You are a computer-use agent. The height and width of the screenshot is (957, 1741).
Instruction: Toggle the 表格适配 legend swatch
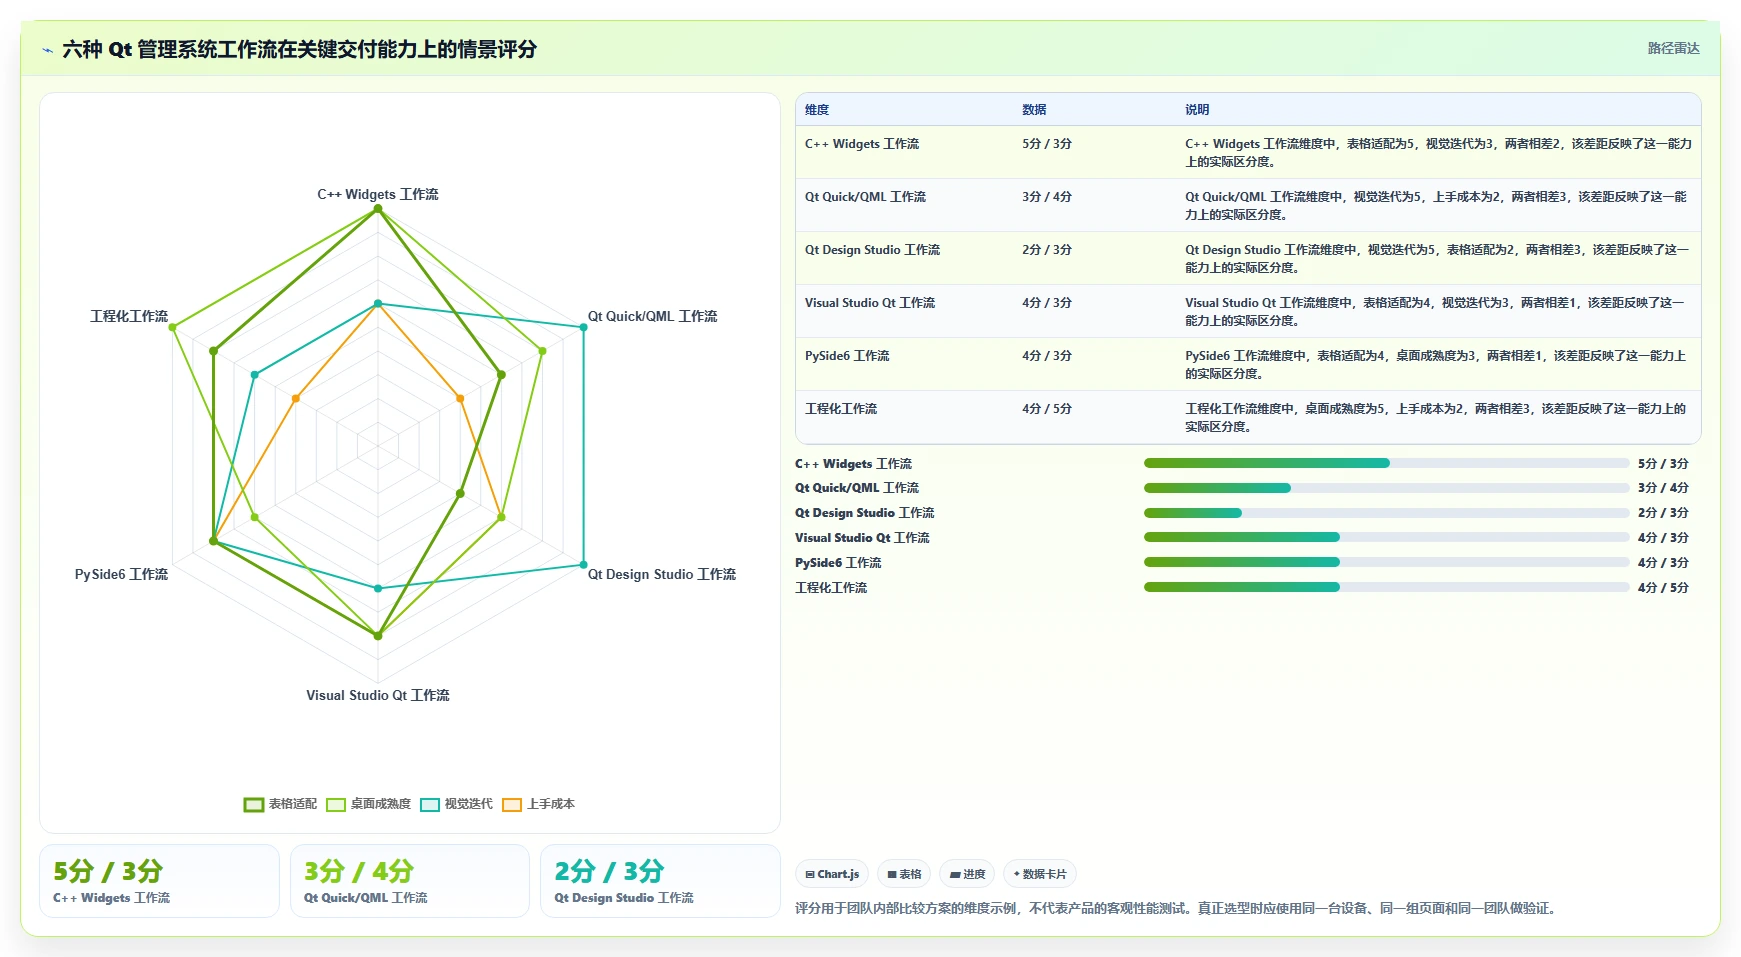pyautogui.click(x=254, y=805)
